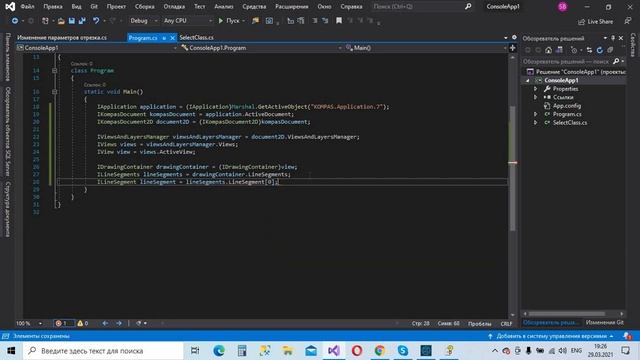Image resolution: width=640 pixels, height=360 pixels.
Task: Open the Файл menu
Action: coord(27,7)
